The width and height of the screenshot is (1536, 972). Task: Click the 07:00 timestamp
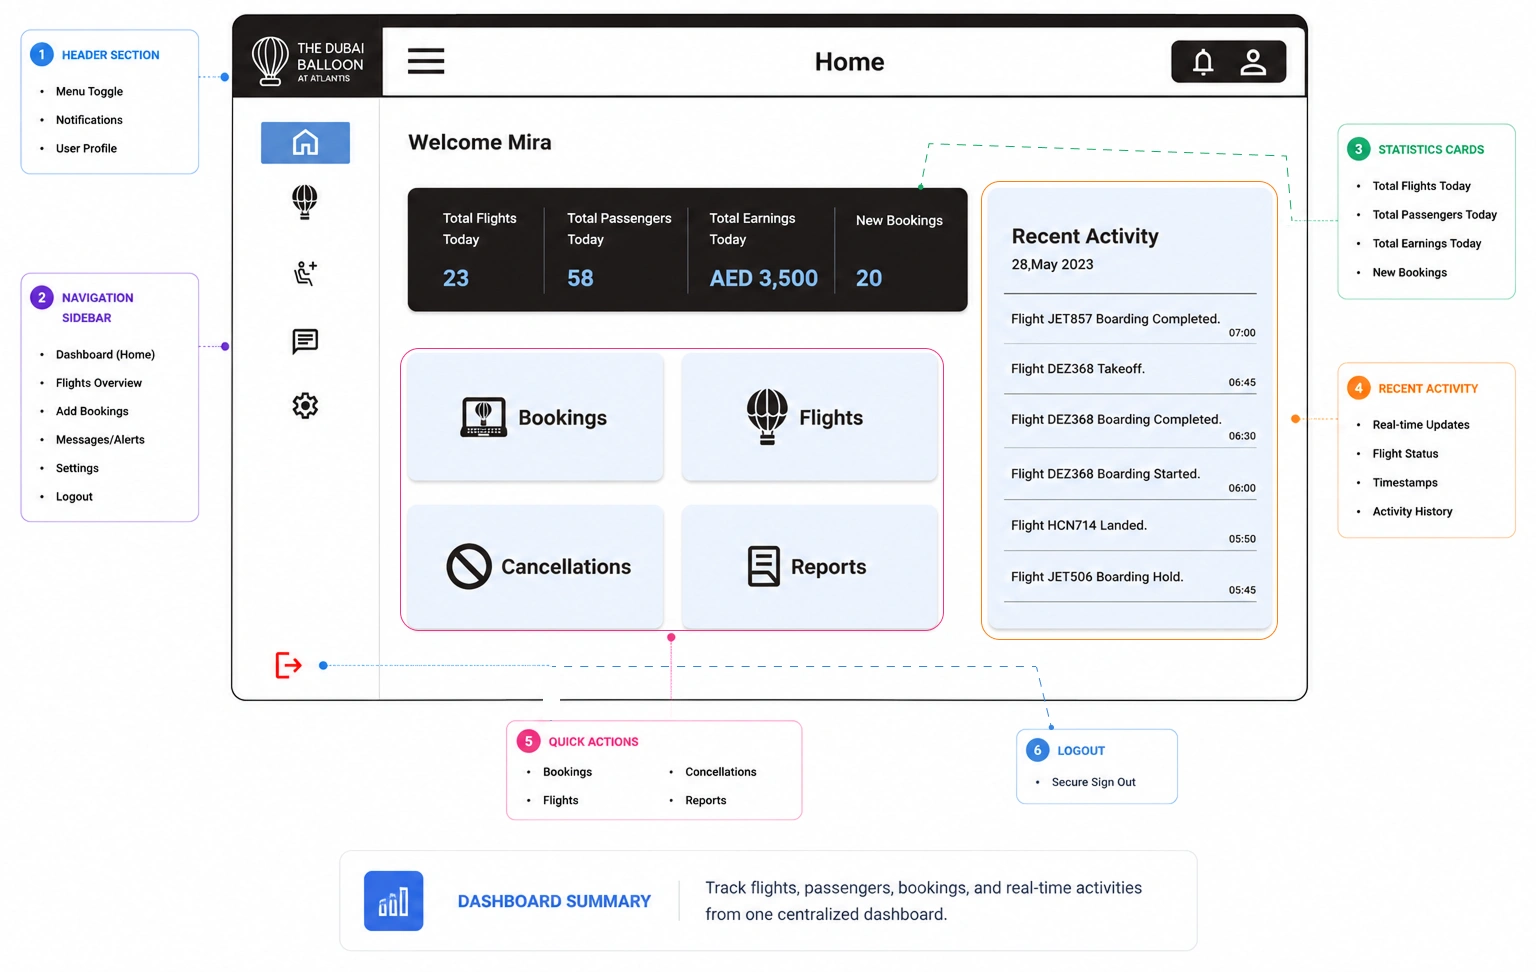click(1242, 333)
